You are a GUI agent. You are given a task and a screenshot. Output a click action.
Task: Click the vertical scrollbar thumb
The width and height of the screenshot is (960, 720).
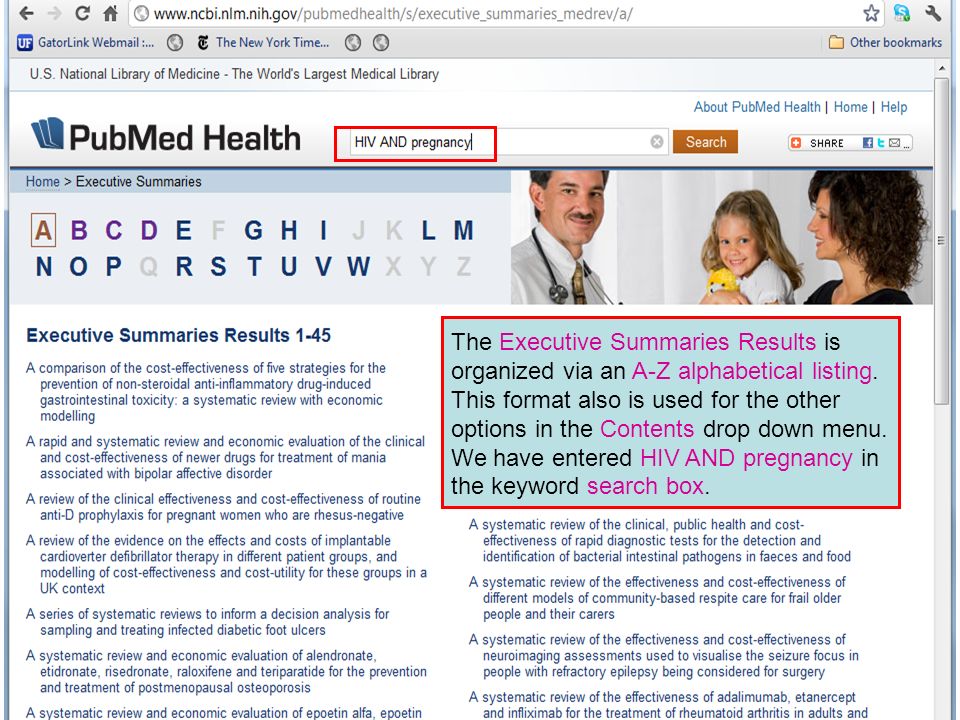point(941,240)
